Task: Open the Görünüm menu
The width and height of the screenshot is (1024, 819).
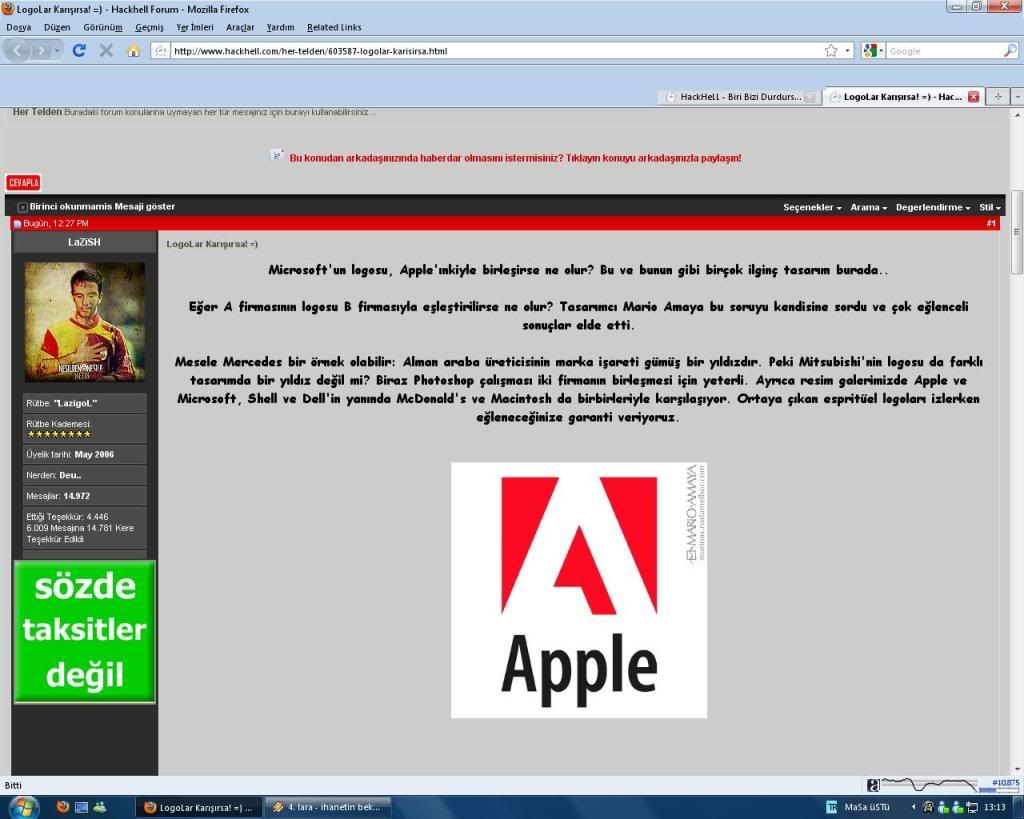Action: (103, 27)
